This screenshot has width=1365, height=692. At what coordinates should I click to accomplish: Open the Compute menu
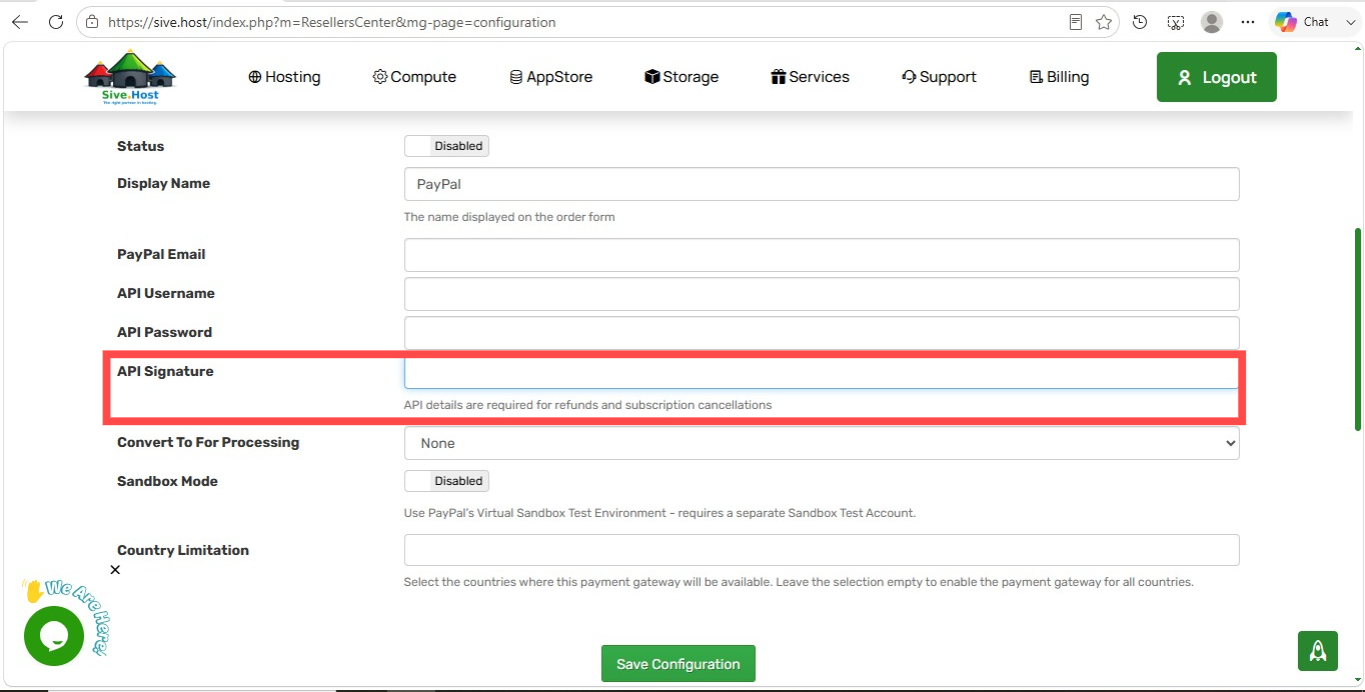[414, 77]
